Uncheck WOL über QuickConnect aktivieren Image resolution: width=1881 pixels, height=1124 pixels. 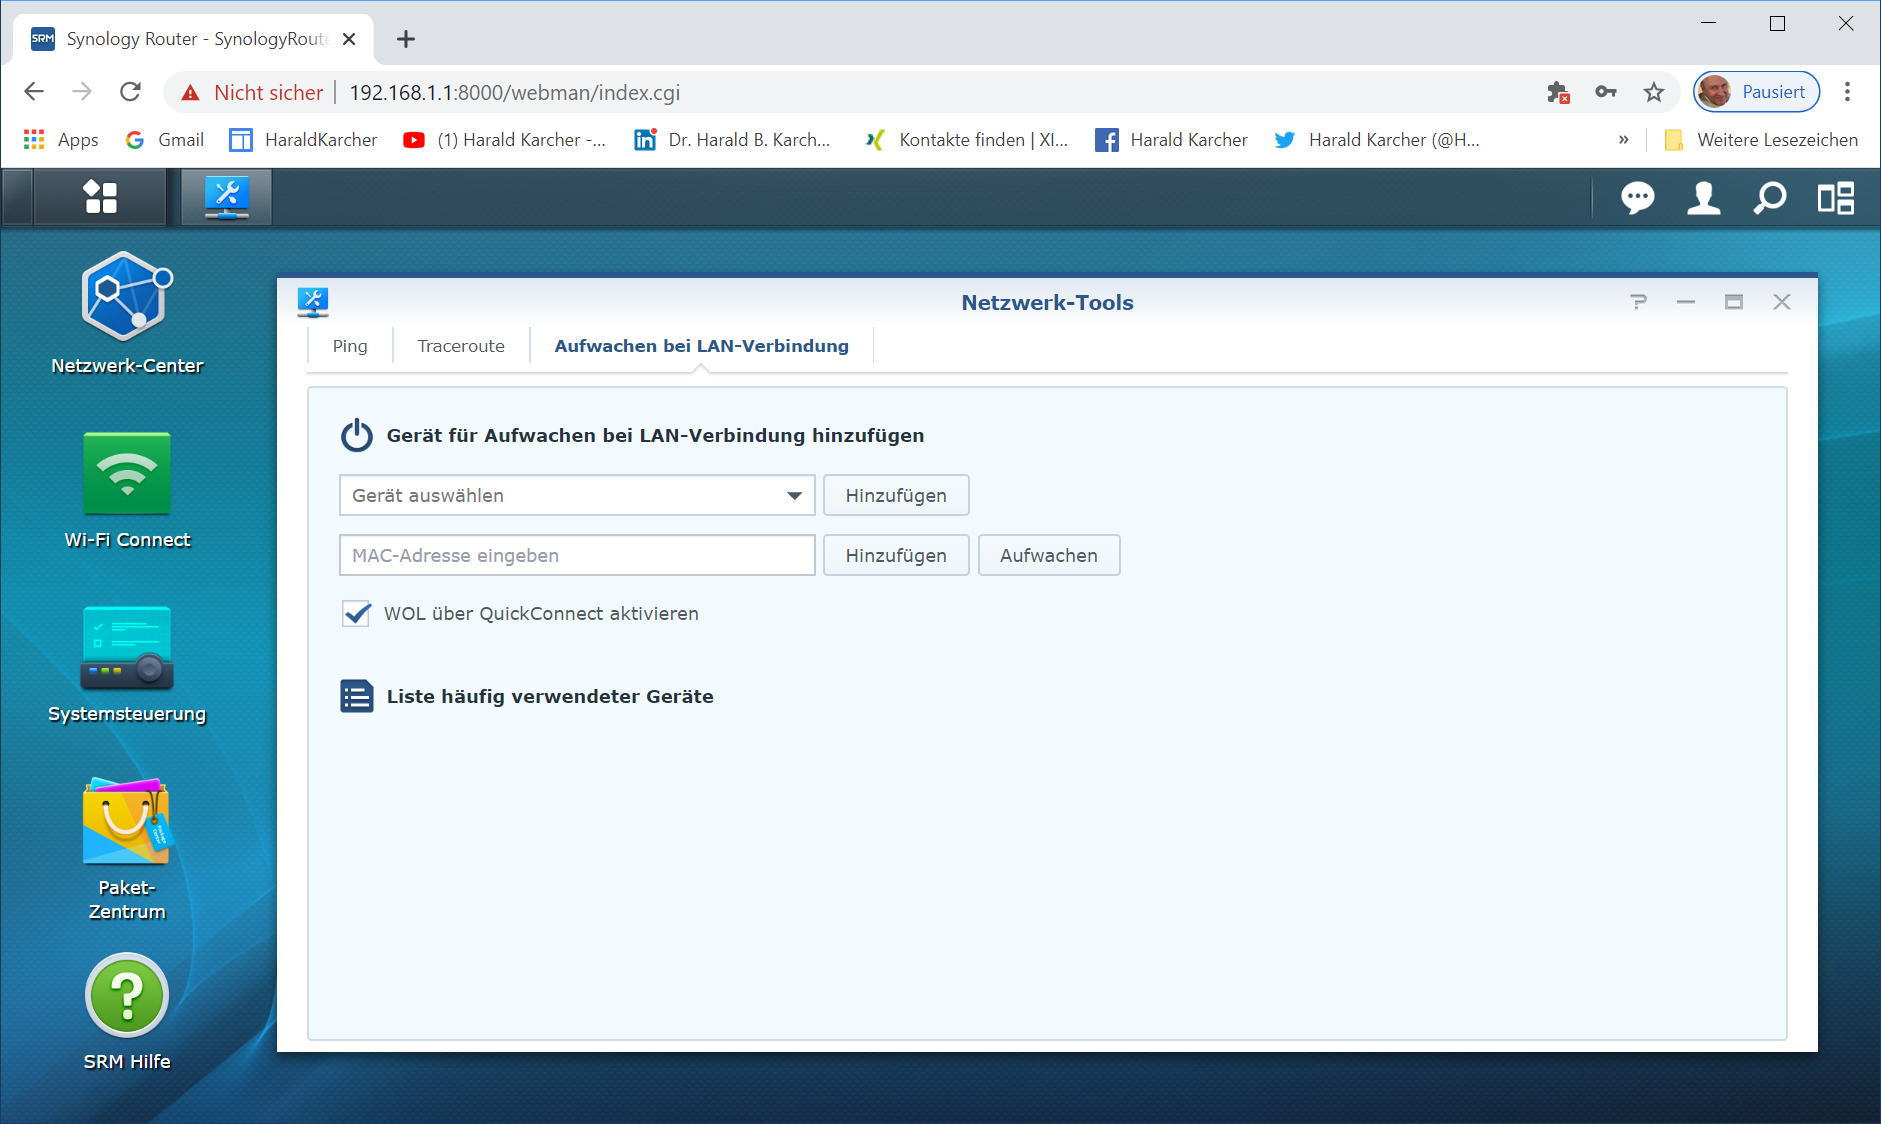(x=357, y=614)
